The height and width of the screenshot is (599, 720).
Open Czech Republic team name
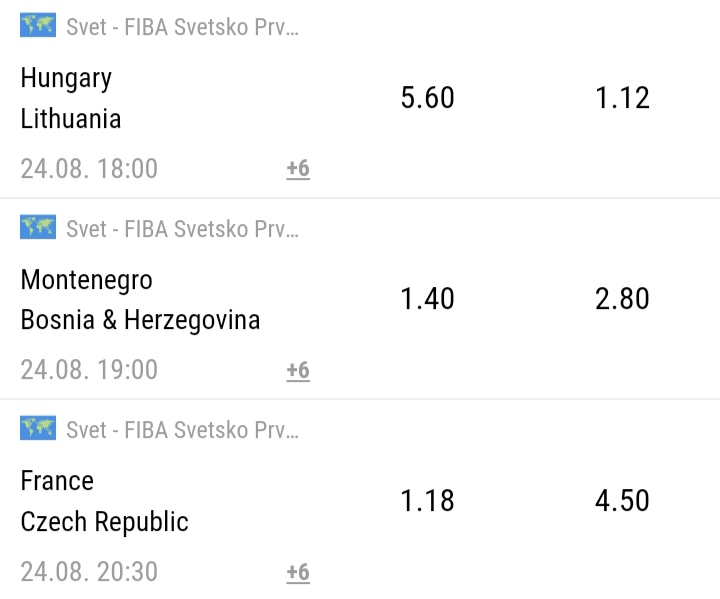coord(105,522)
